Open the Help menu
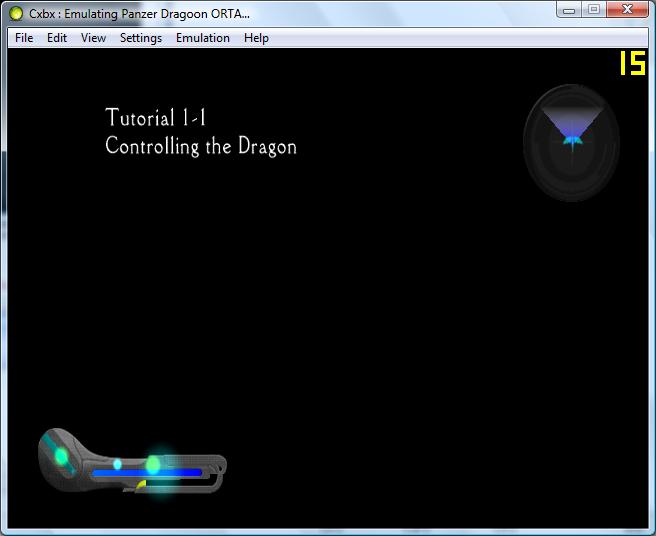The height and width of the screenshot is (536, 656). click(256, 38)
